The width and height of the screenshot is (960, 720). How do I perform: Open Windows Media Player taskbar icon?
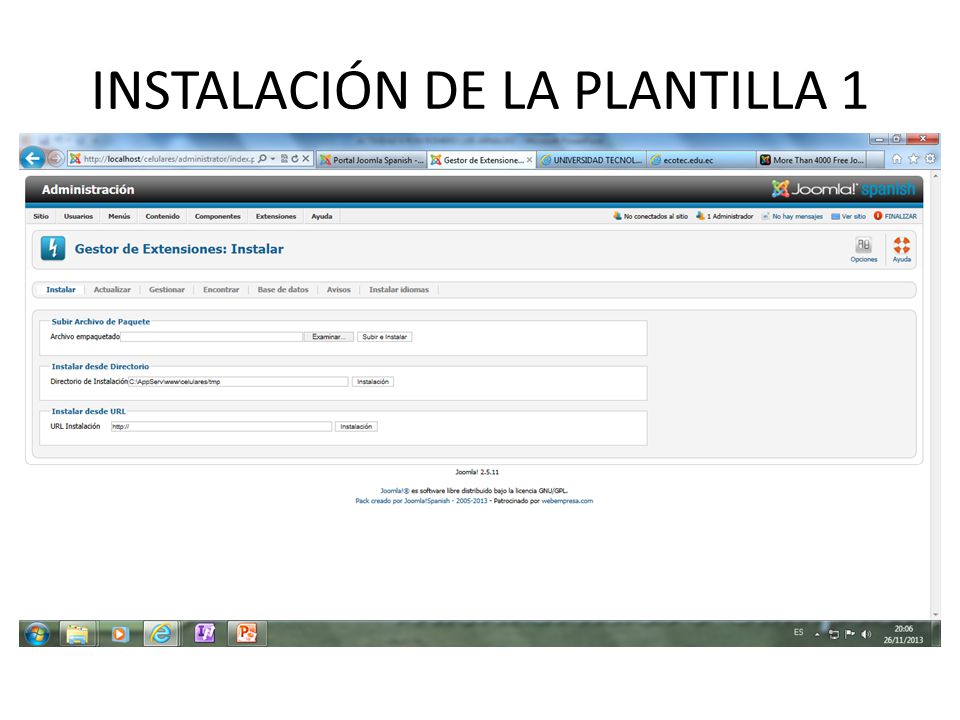[x=119, y=634]
